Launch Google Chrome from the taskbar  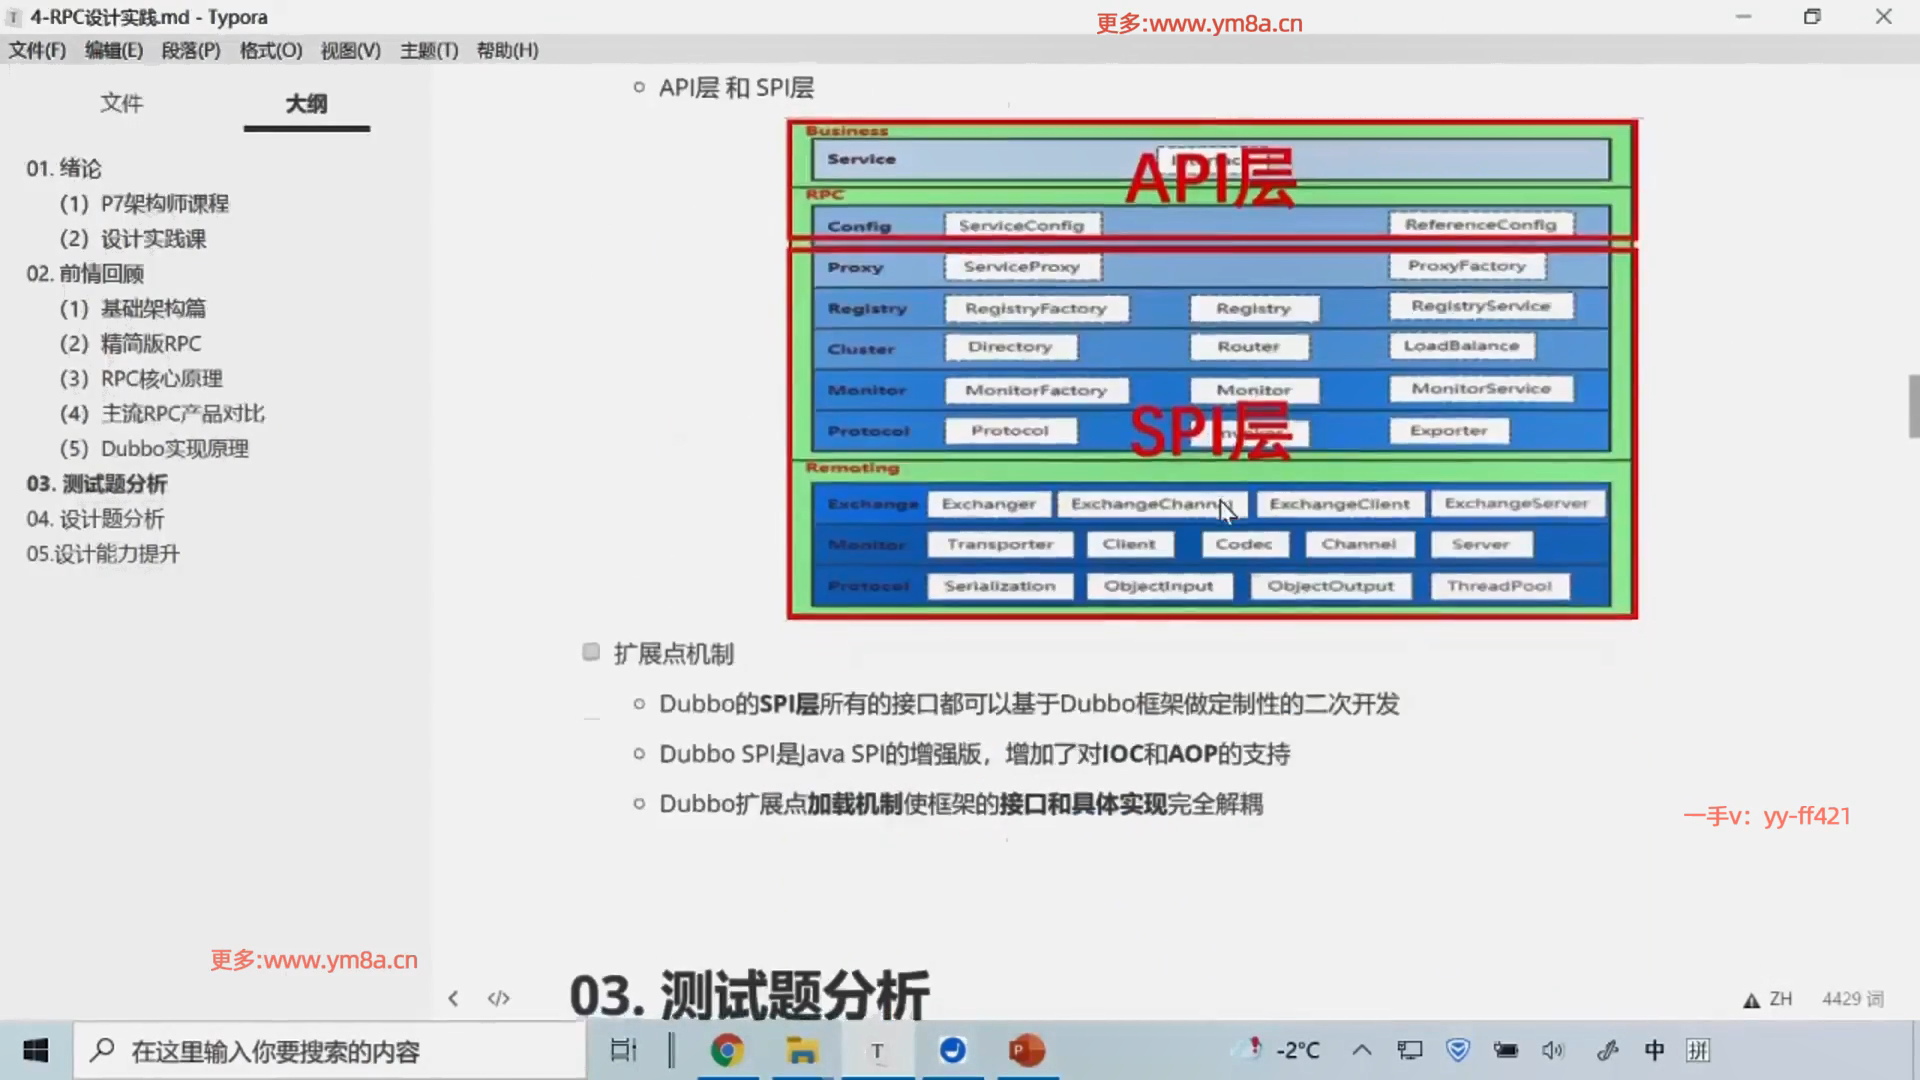729,1050
